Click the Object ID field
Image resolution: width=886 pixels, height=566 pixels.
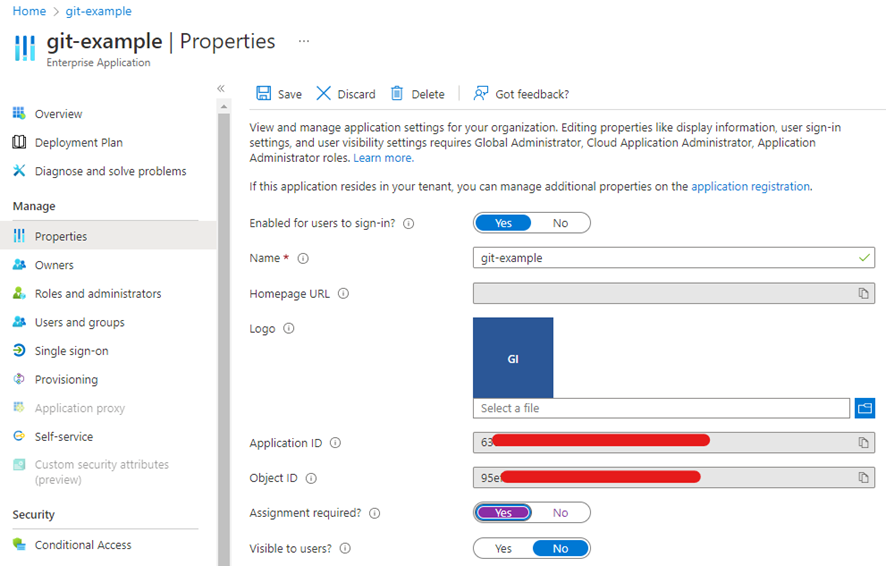tap(674, 478)
